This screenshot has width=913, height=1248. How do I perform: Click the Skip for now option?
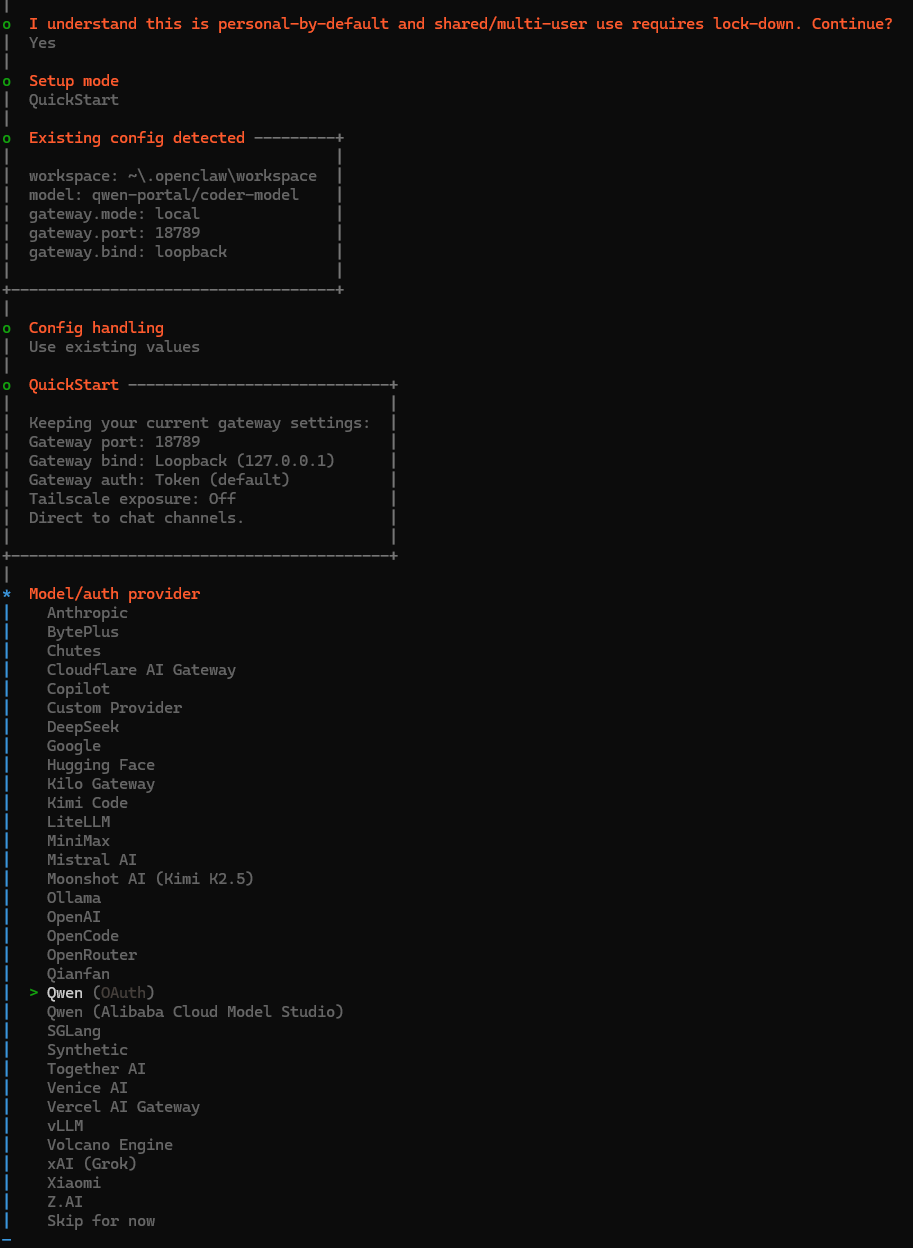(x=100, y=1221)
